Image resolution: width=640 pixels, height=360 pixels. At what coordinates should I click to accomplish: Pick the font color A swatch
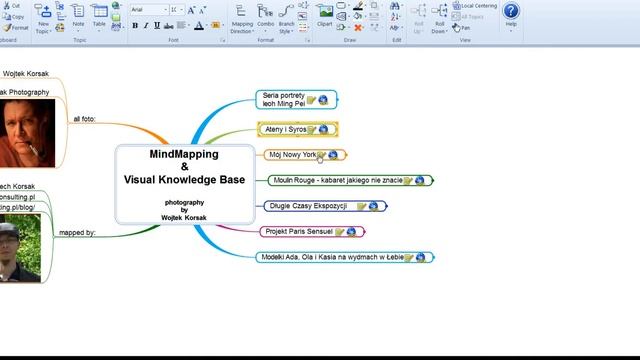(199, 26)
